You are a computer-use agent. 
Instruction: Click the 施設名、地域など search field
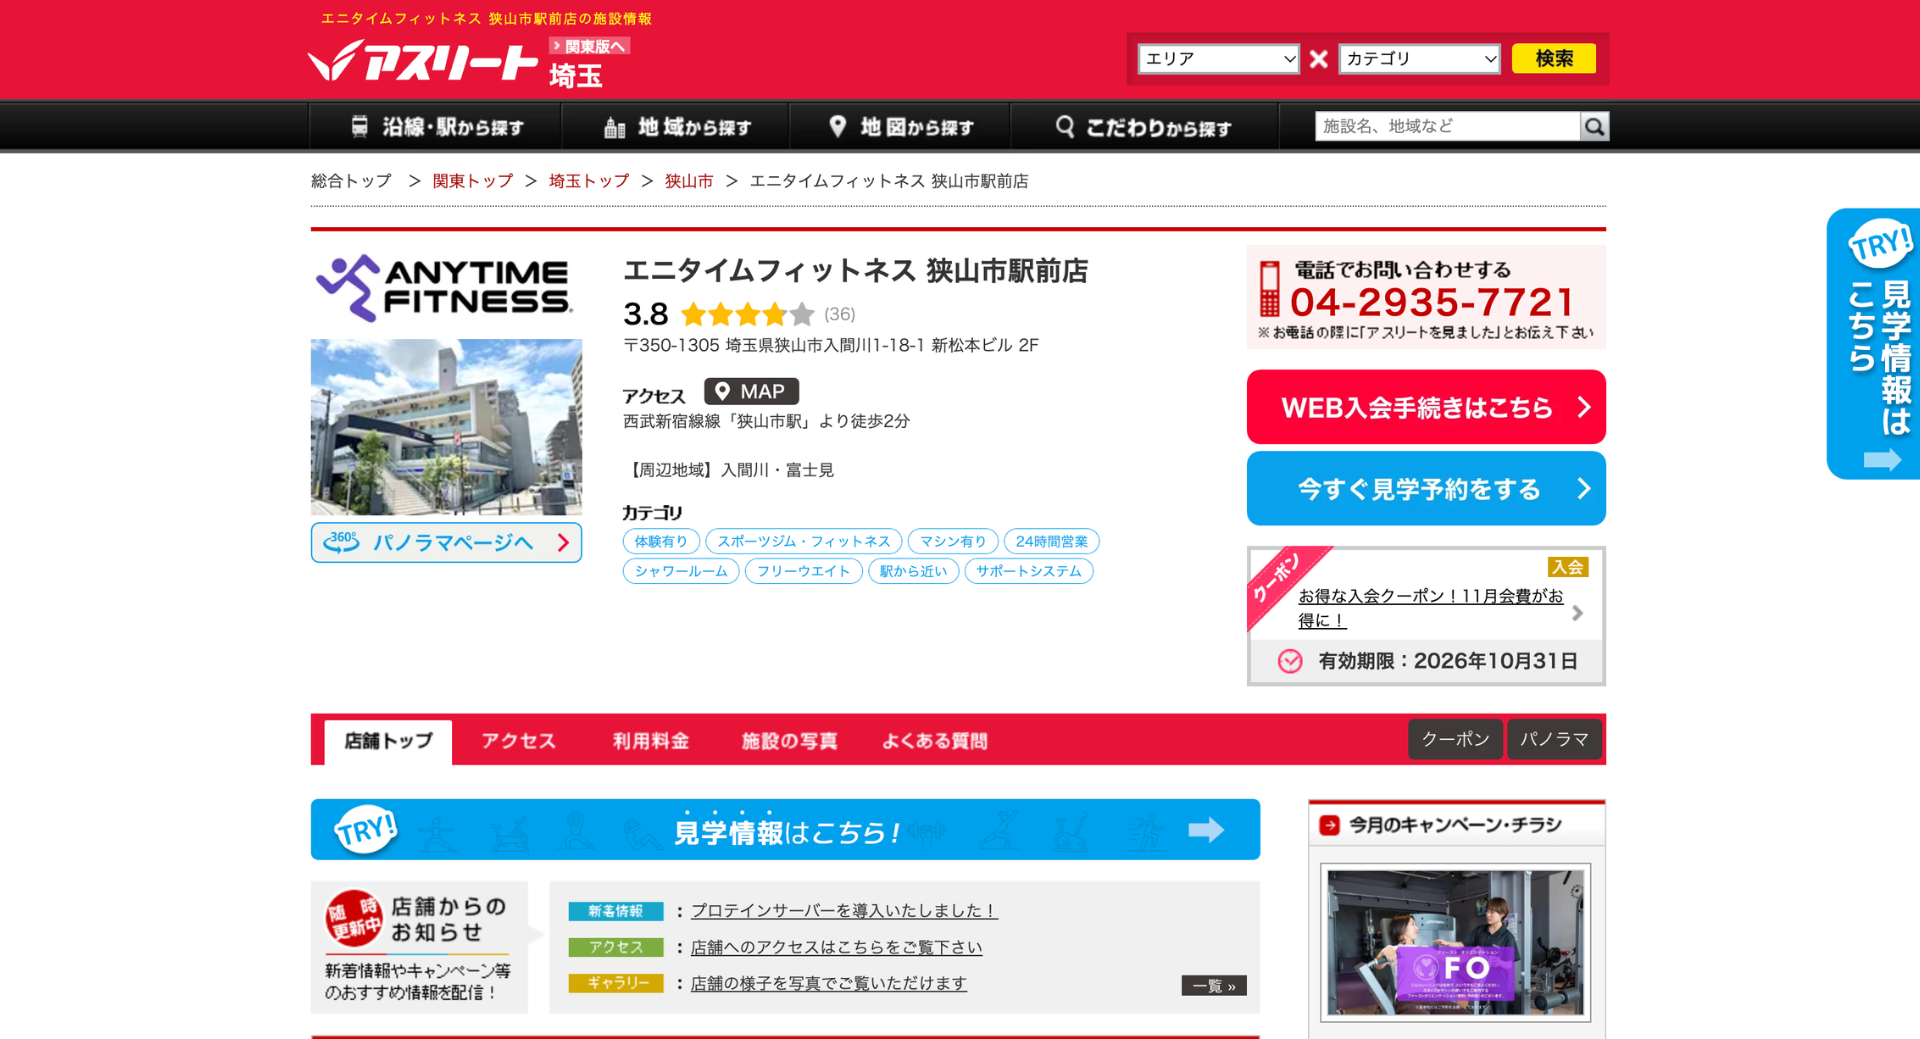[x=1447, y=127]
